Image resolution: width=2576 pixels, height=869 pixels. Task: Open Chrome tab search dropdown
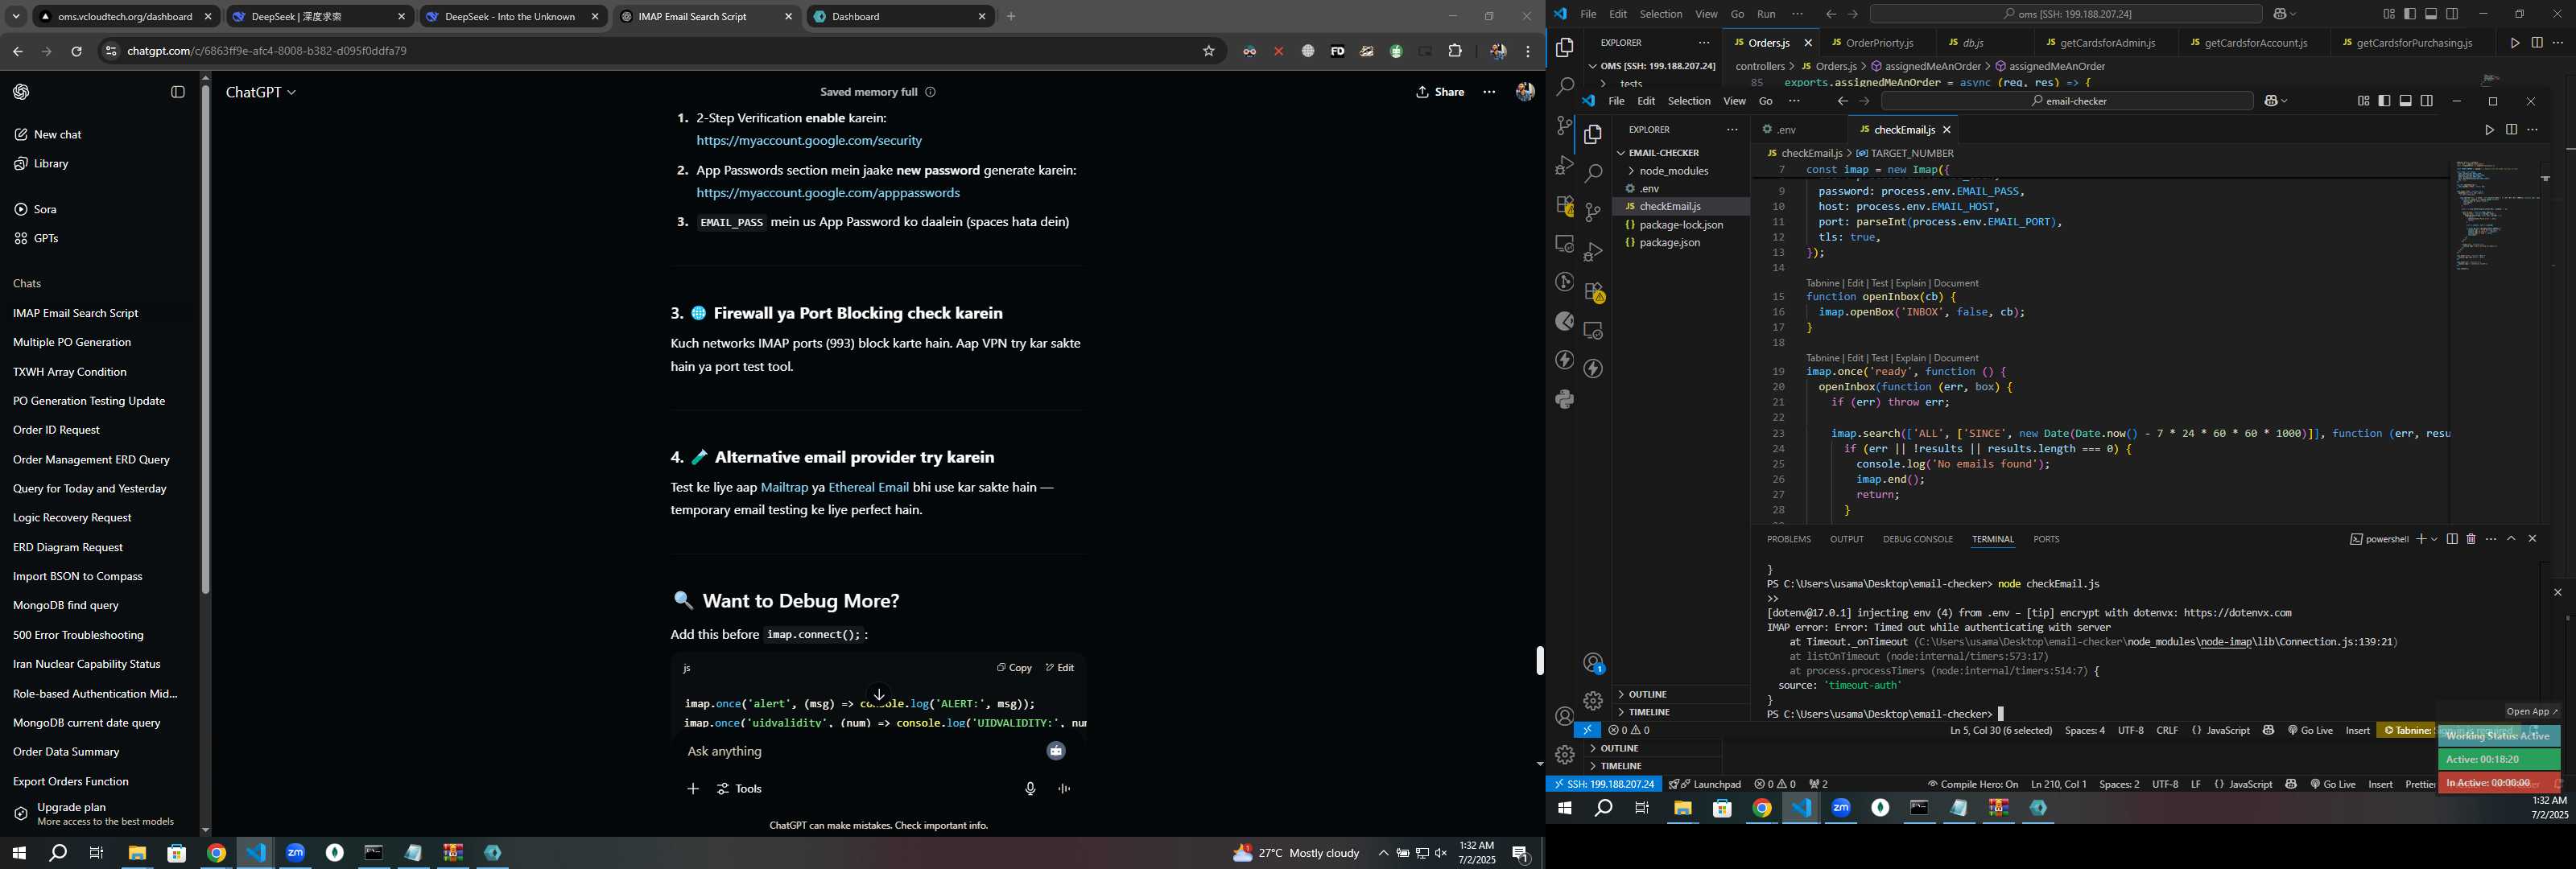(x=16, y=16)
